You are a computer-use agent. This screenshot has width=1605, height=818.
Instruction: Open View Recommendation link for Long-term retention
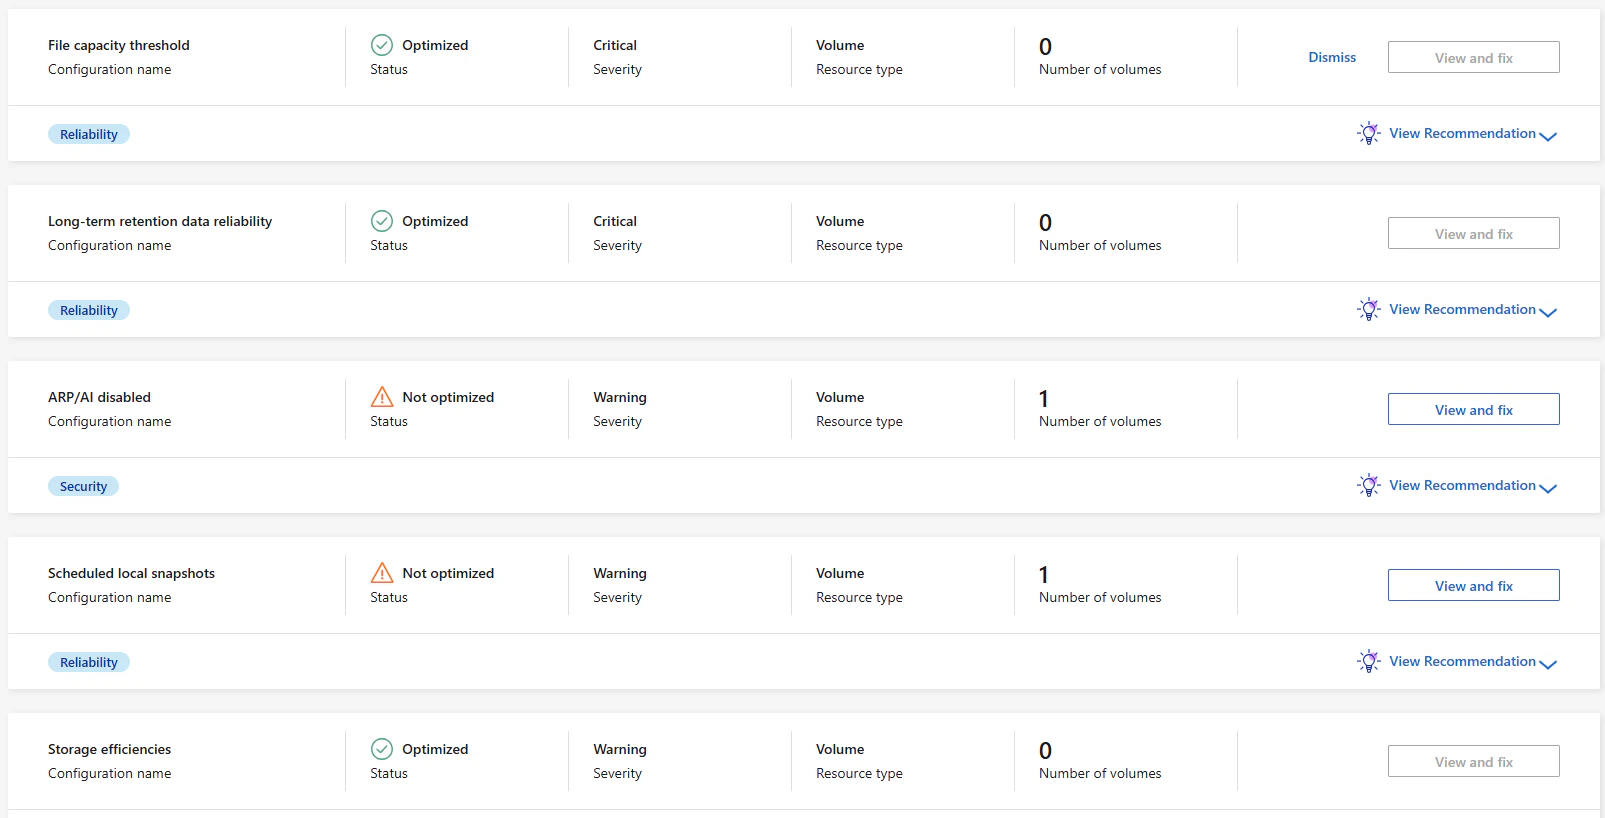pyautogui.click(x=1462, y=309)
